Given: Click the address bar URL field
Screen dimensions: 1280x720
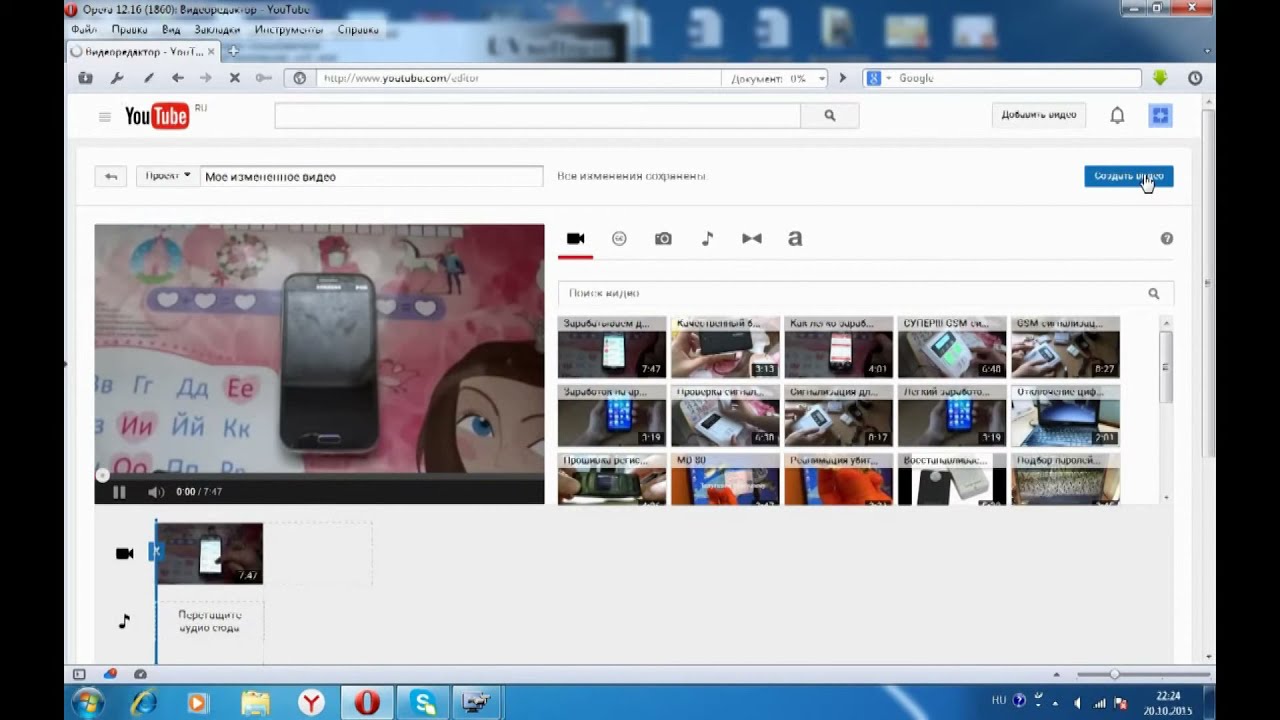Looking at the screenshot, I should (x=518, y=78).
